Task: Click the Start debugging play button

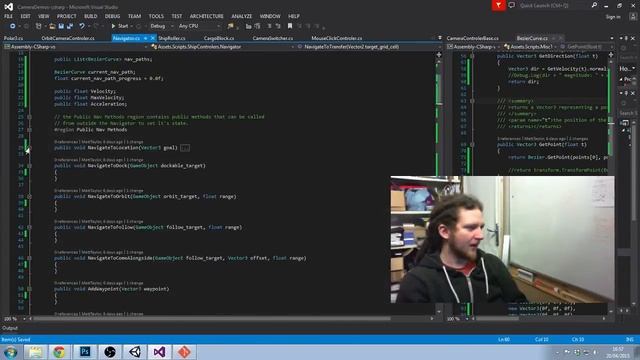Action: point(120,26)
